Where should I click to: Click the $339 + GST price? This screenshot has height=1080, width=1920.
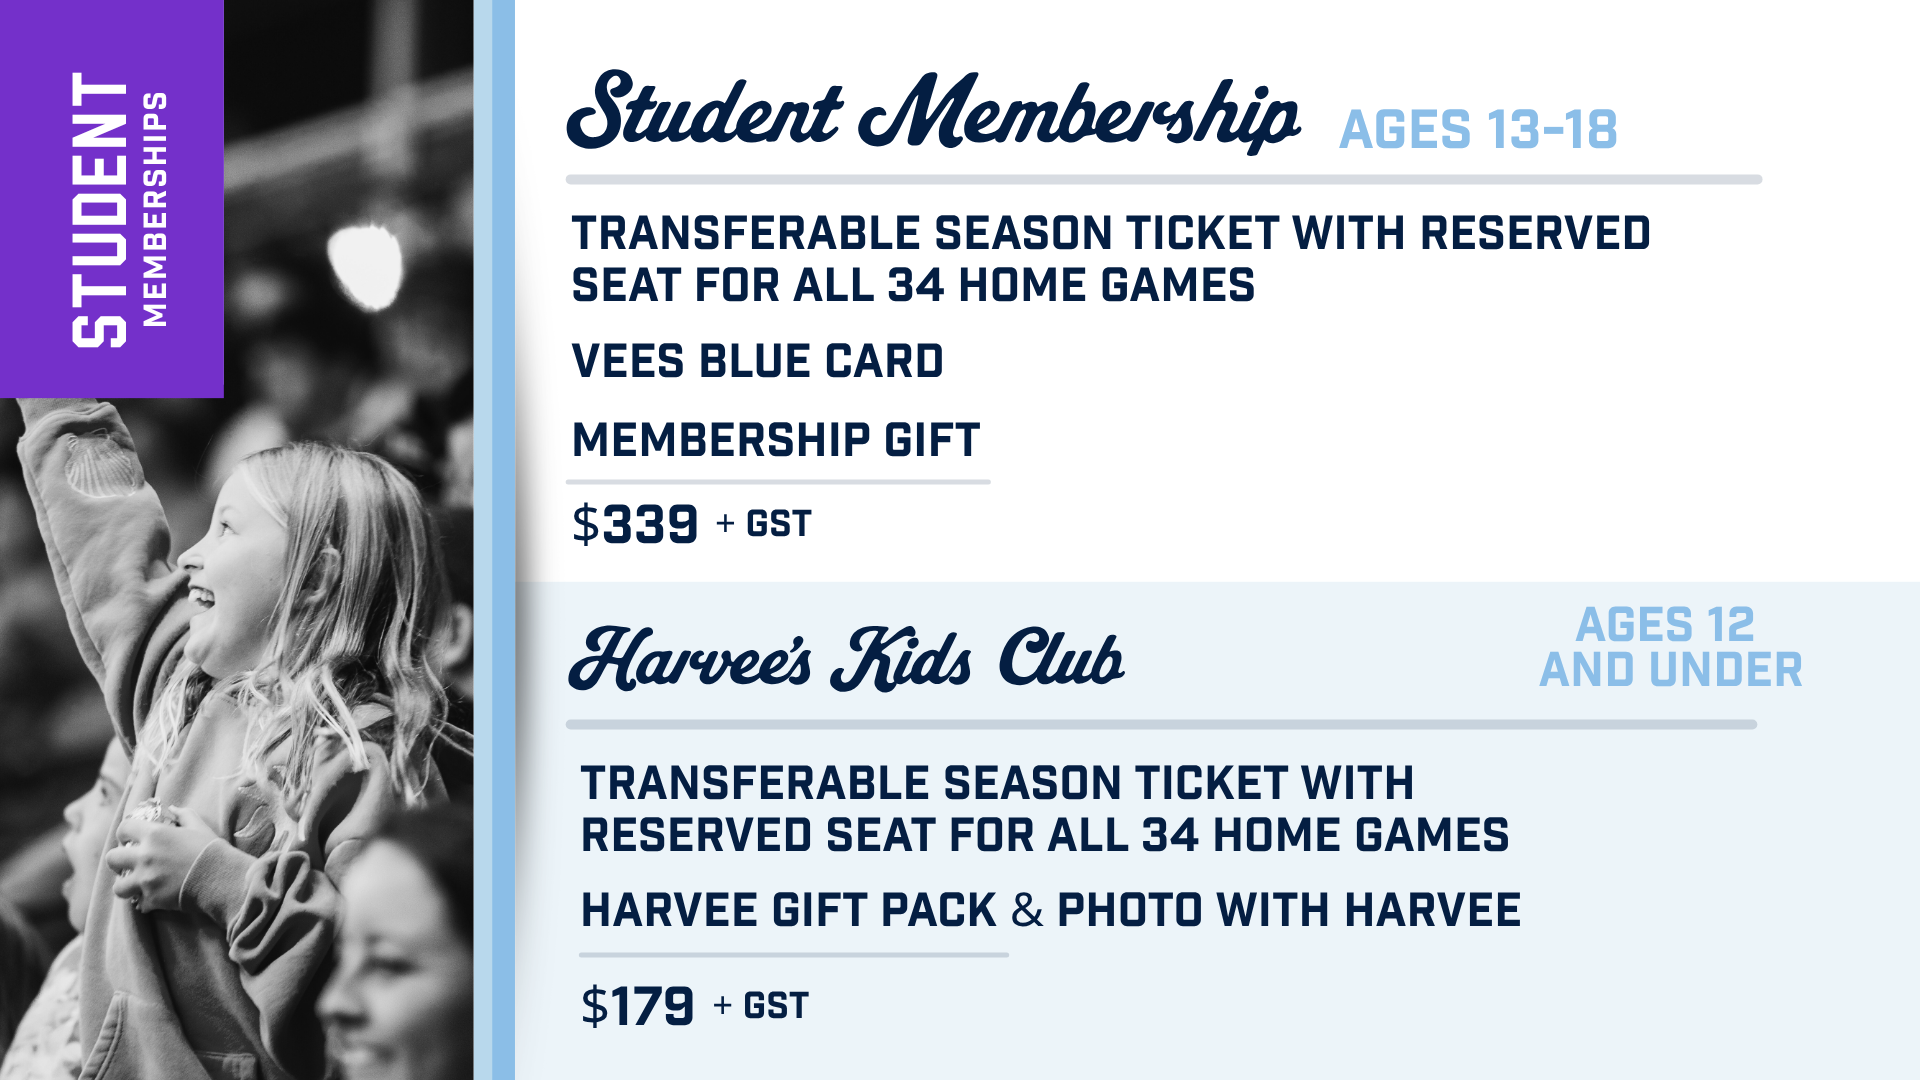pos(691,524)
